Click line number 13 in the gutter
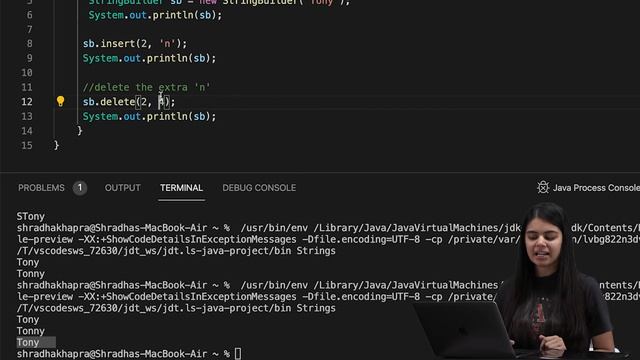Image resolution: width=640 pixels, height=360 pixels. click(27, 116)
